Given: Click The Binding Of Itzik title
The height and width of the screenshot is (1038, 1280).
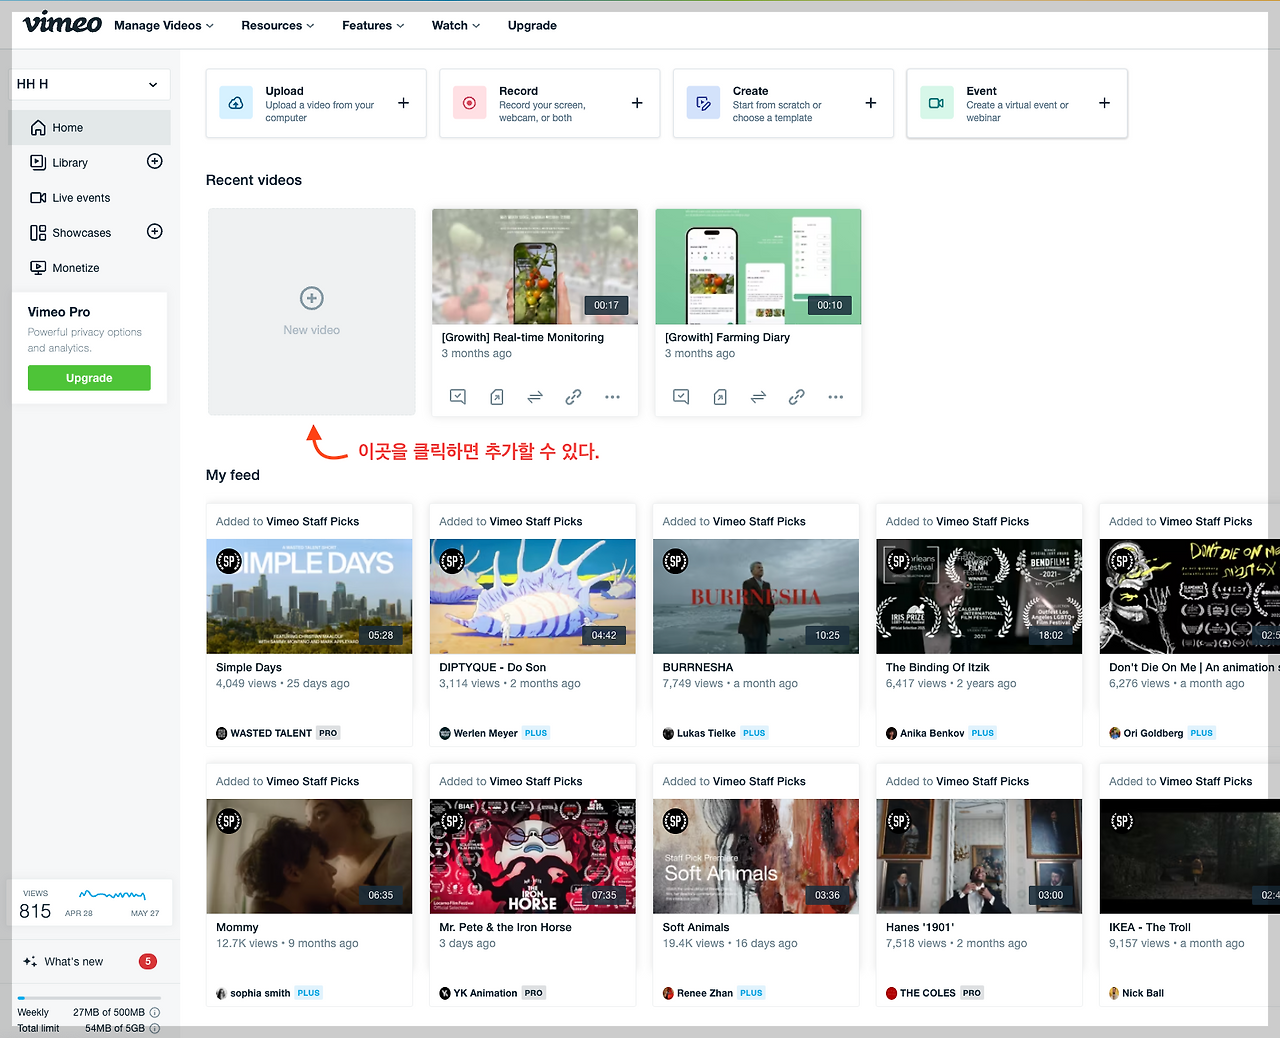Looking at the screenshot, I should [x=938, y=668].
